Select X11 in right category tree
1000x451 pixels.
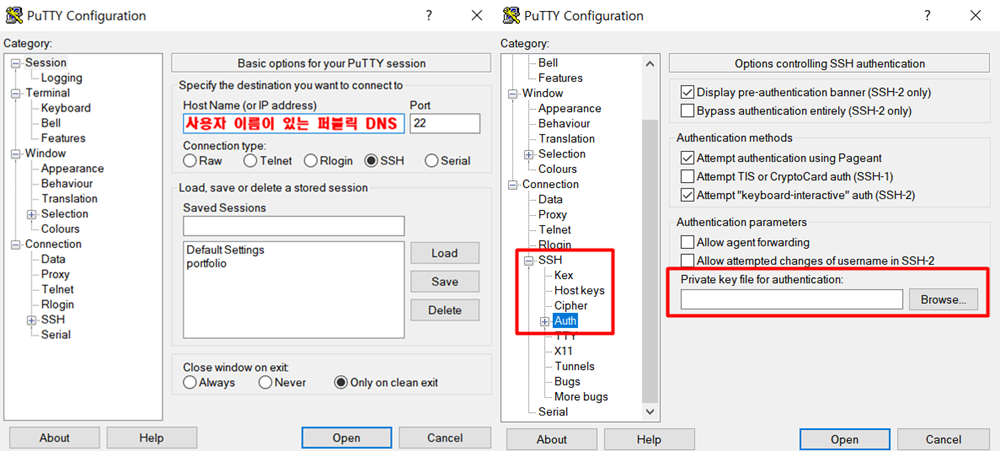(564, 351)
